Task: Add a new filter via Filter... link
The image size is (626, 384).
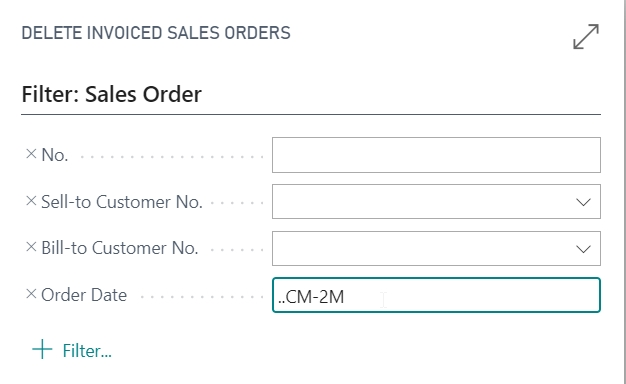Action: tap(87, 351)
